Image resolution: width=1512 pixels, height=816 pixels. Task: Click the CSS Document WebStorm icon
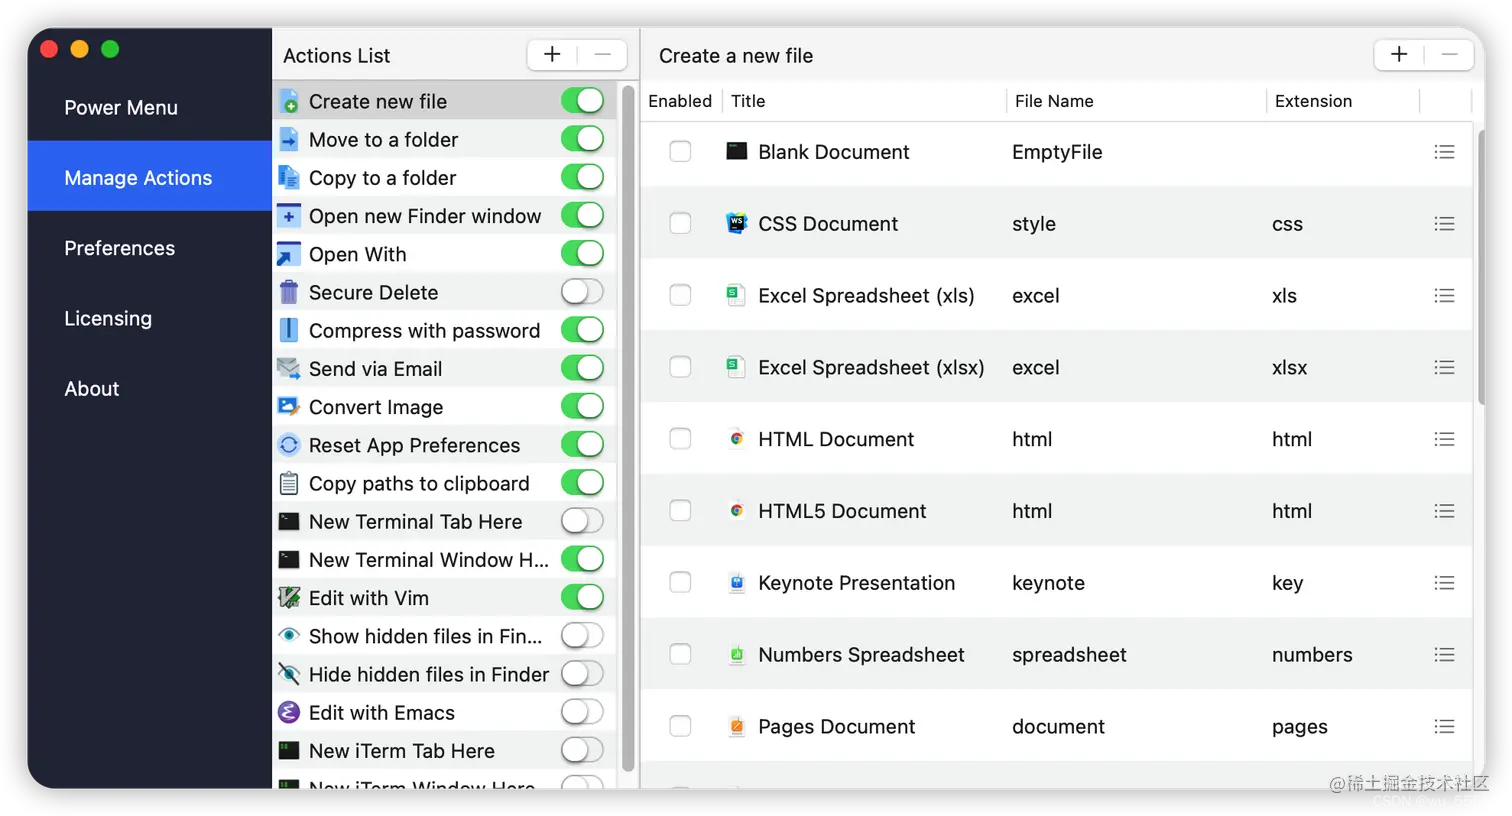(737, 223)
